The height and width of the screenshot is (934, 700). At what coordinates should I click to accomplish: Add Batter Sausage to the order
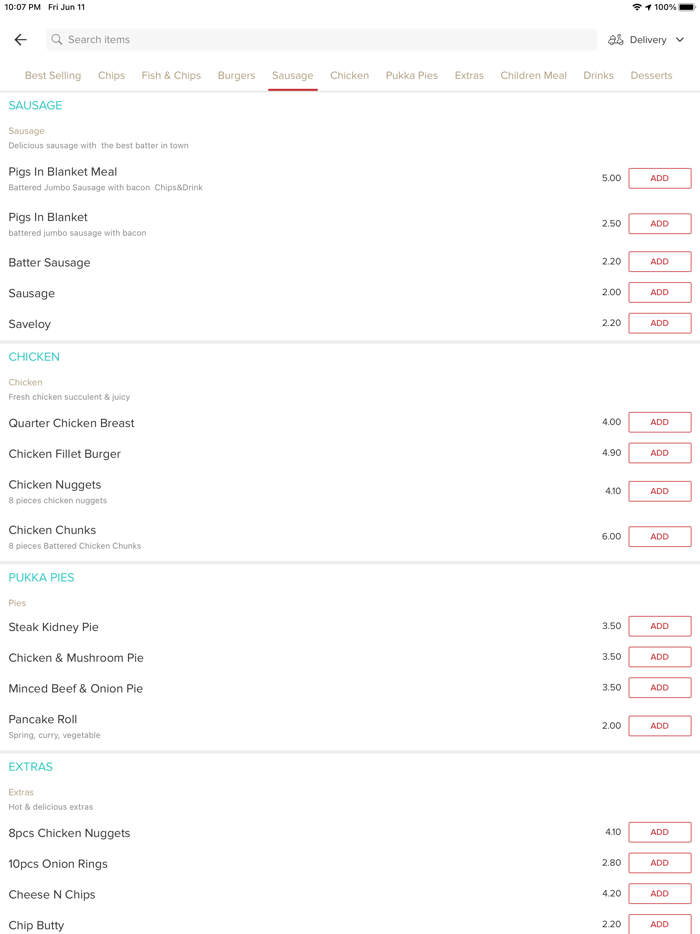point(659,262)
